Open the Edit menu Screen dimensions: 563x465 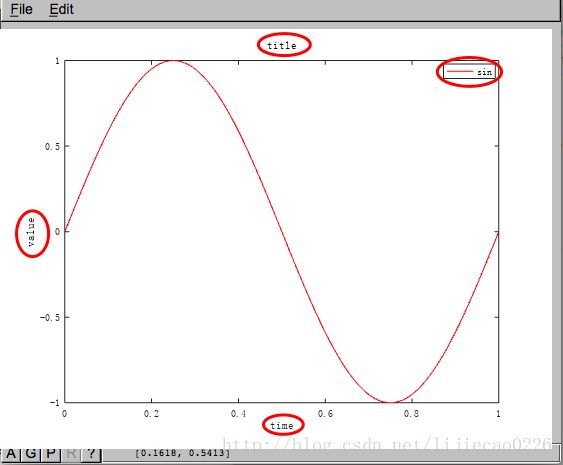point(61,9)
